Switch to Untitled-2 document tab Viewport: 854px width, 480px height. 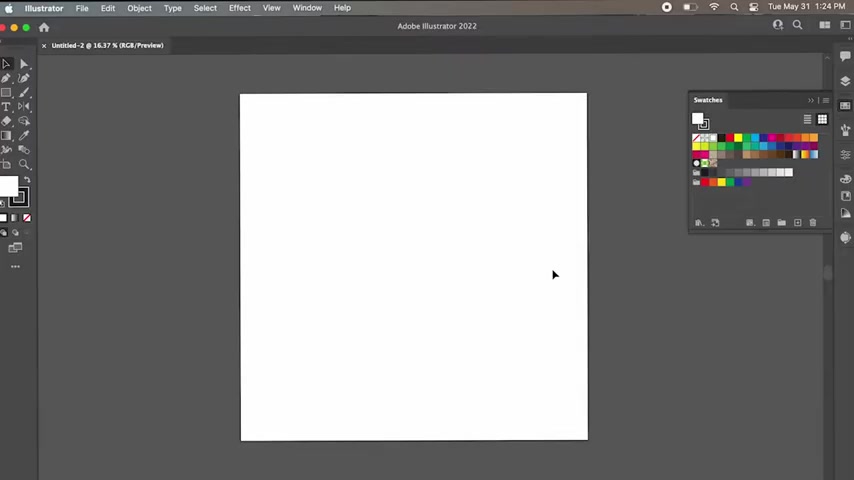pyautogui.click(x=107, y=46)
